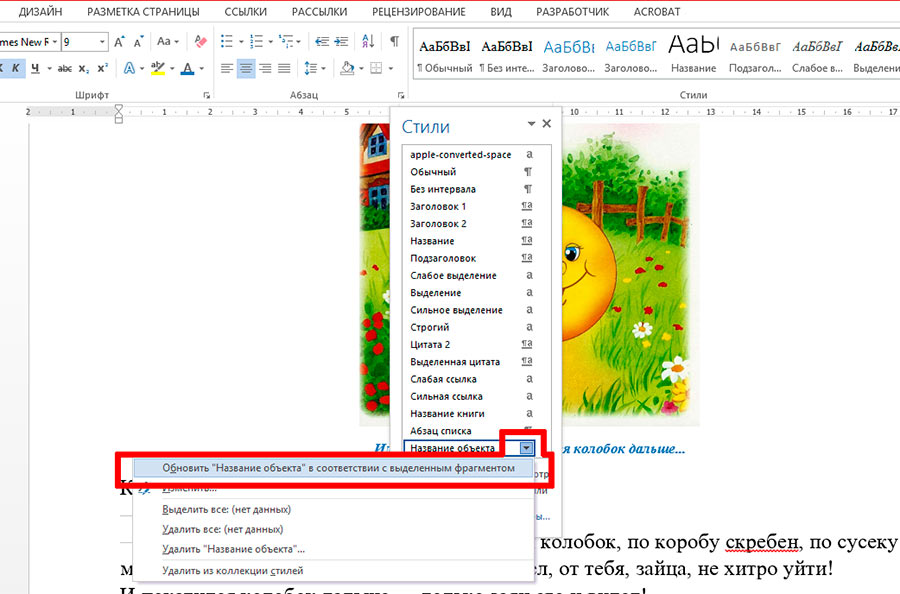Click the Decrease Indent icon
The height and width of the screenshot is (594, 900).
[x=323, y=42]
